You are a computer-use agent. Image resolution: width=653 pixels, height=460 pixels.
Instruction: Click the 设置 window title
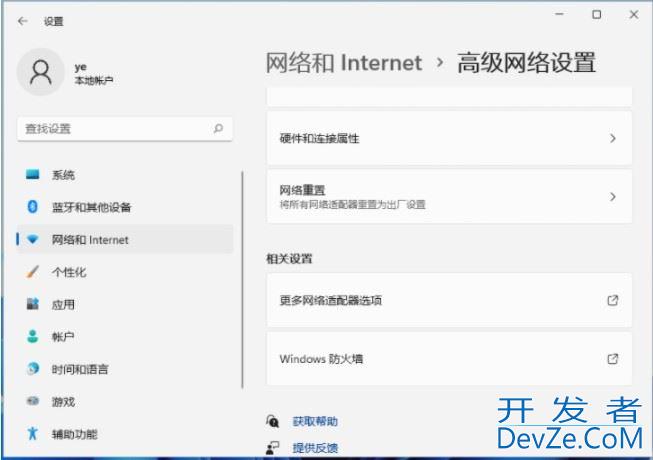[x=54, y=21]
